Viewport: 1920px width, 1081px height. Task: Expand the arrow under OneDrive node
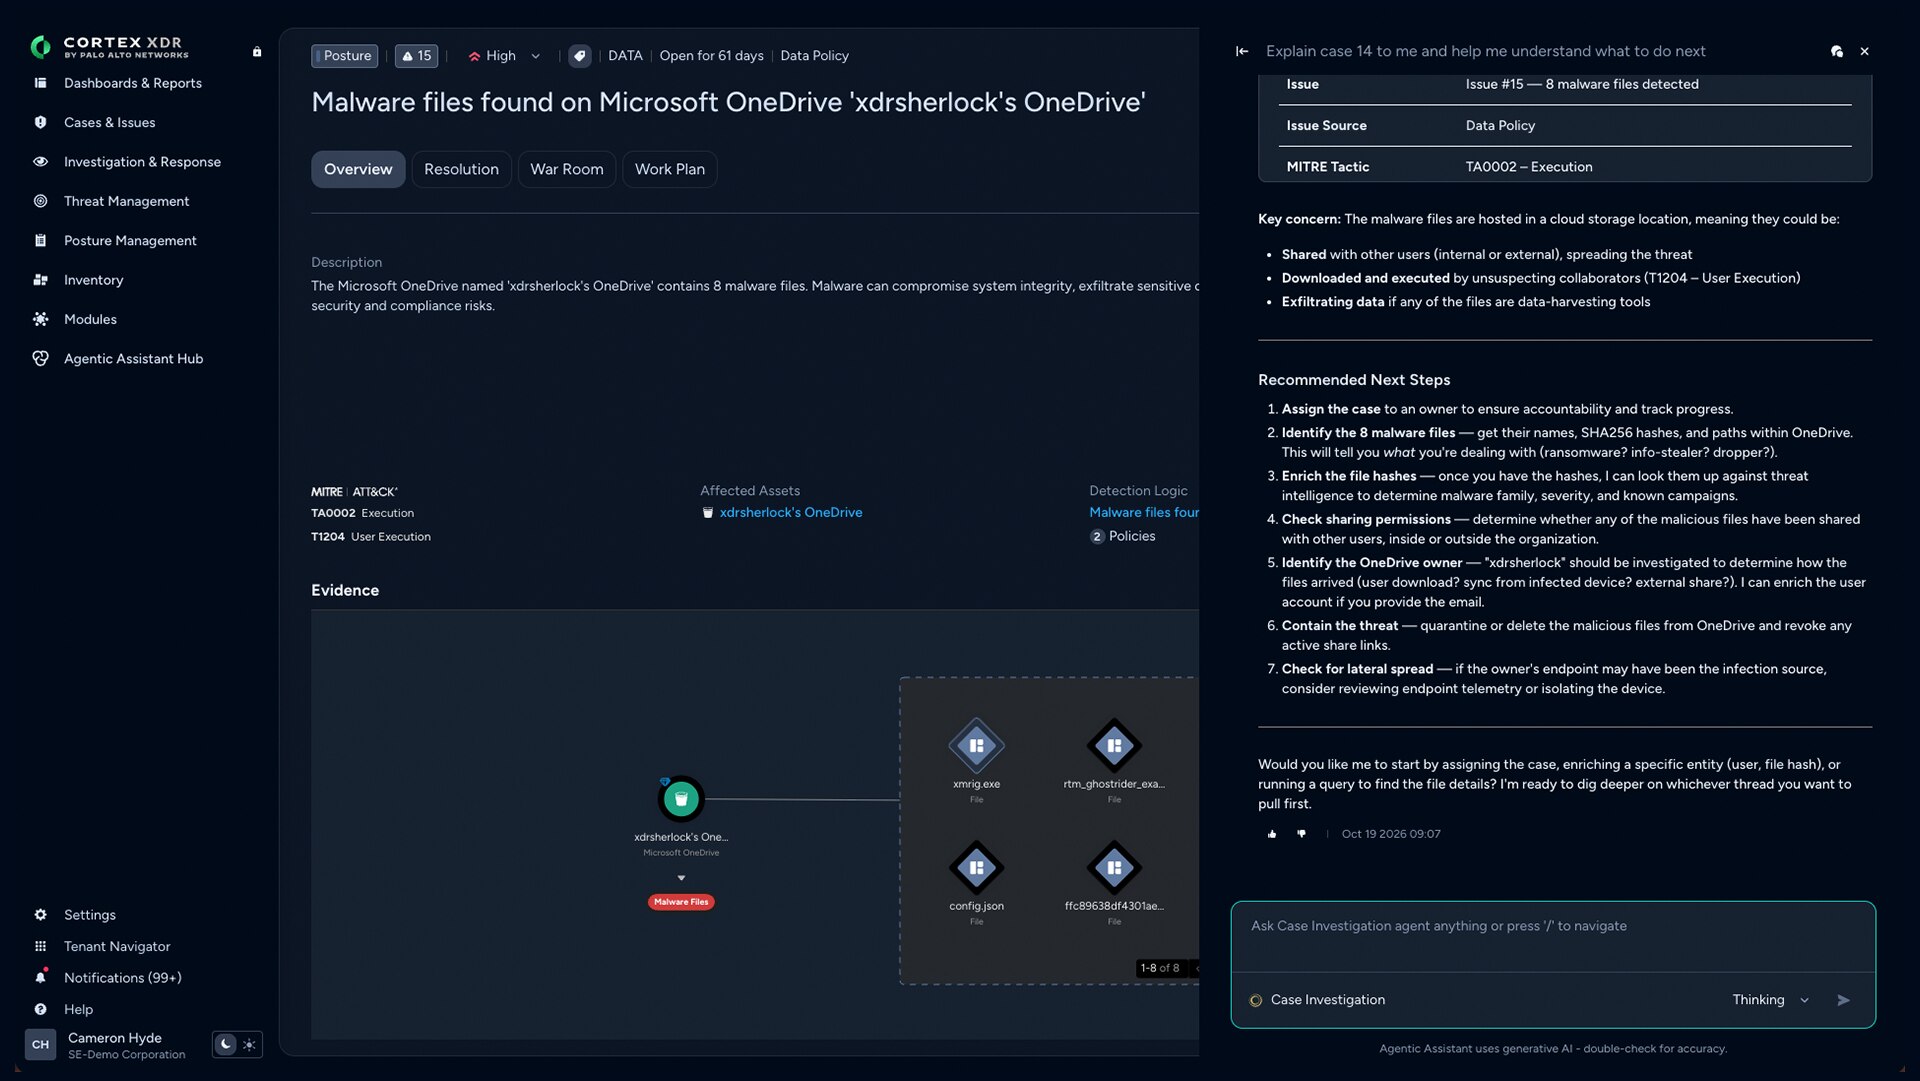681,878
